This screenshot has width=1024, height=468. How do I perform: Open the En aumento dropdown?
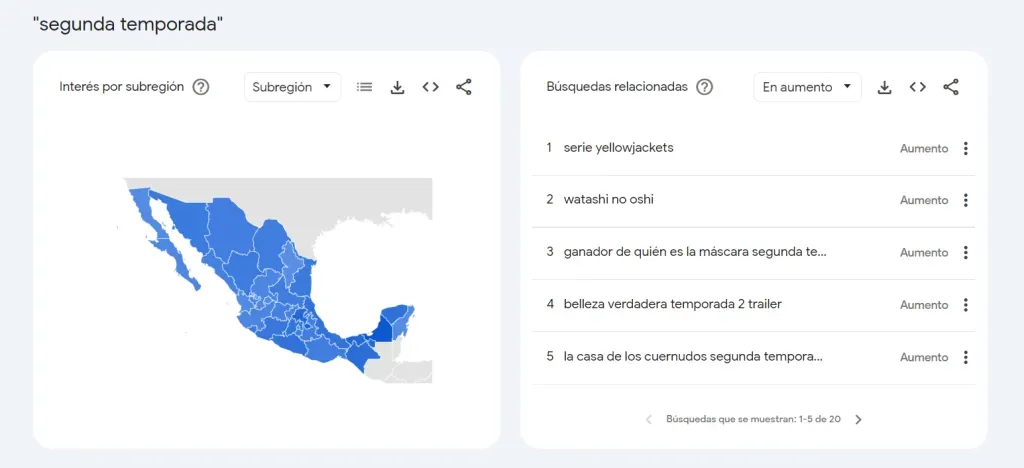[x=807, y=87]
